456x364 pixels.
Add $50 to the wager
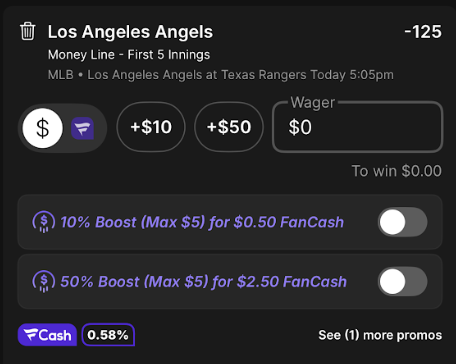pos(229,127)
